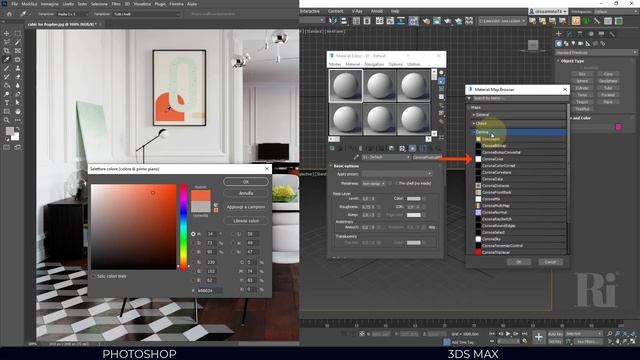Open the Material Editor Utilities menu

pyautogui.click(x=413, y=64)
